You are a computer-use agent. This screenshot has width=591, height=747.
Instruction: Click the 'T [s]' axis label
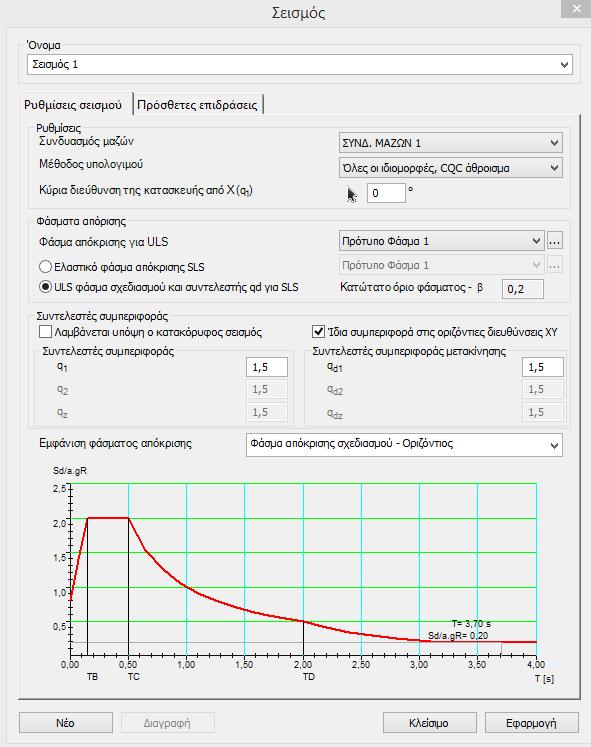[544, 678]
